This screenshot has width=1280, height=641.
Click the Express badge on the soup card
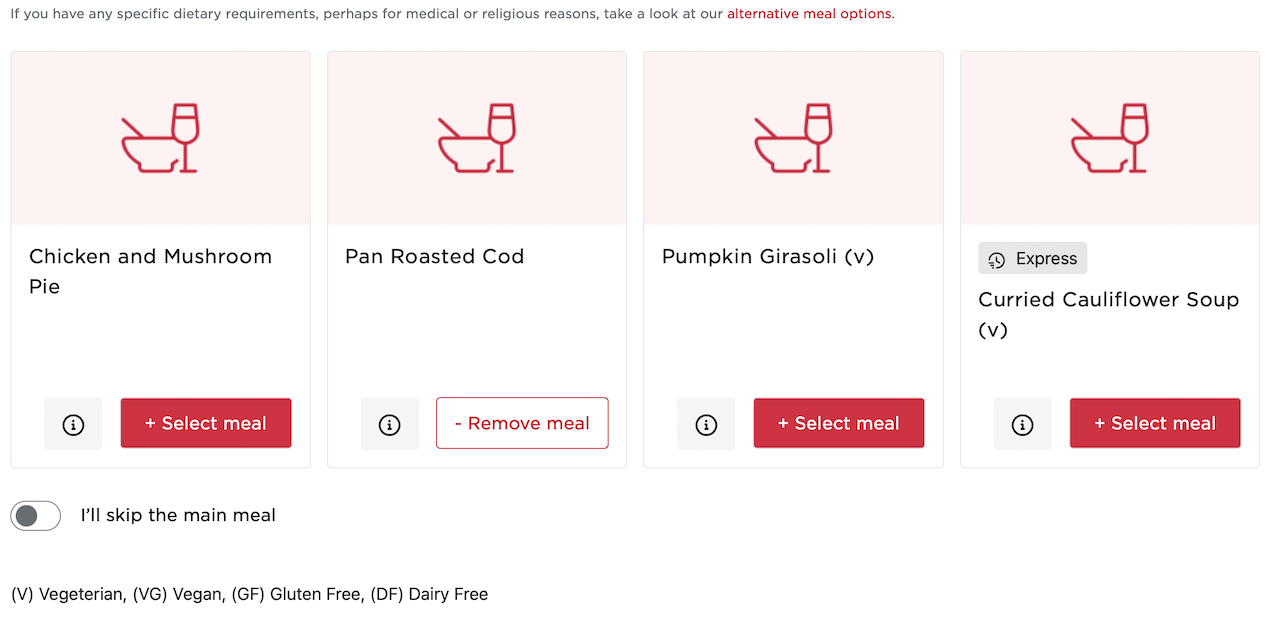(1033, 258)
